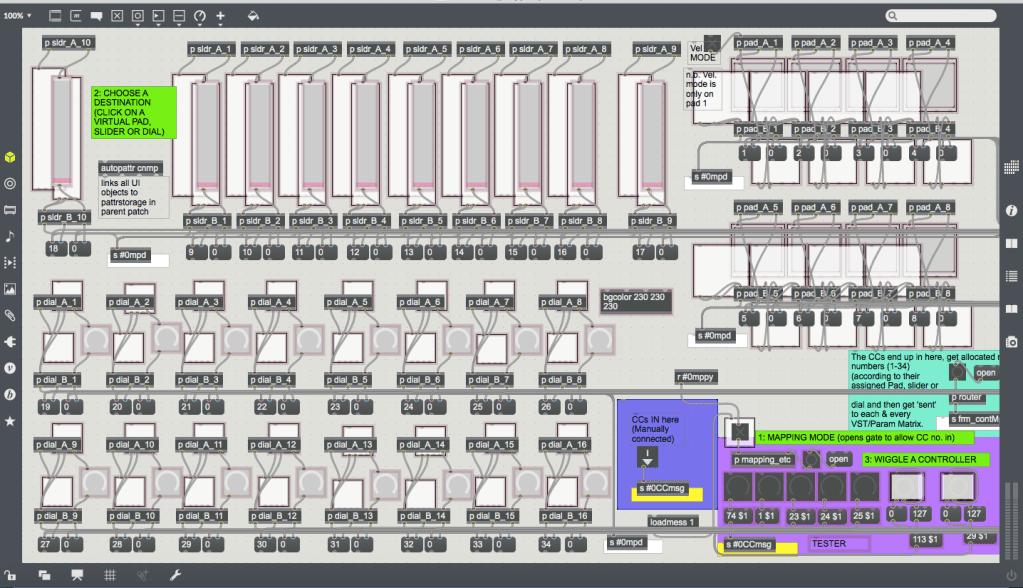The height and width of the screenshot is (588, 1023).
Task: Click the 'loadmess 1' object
Action: 672,522
